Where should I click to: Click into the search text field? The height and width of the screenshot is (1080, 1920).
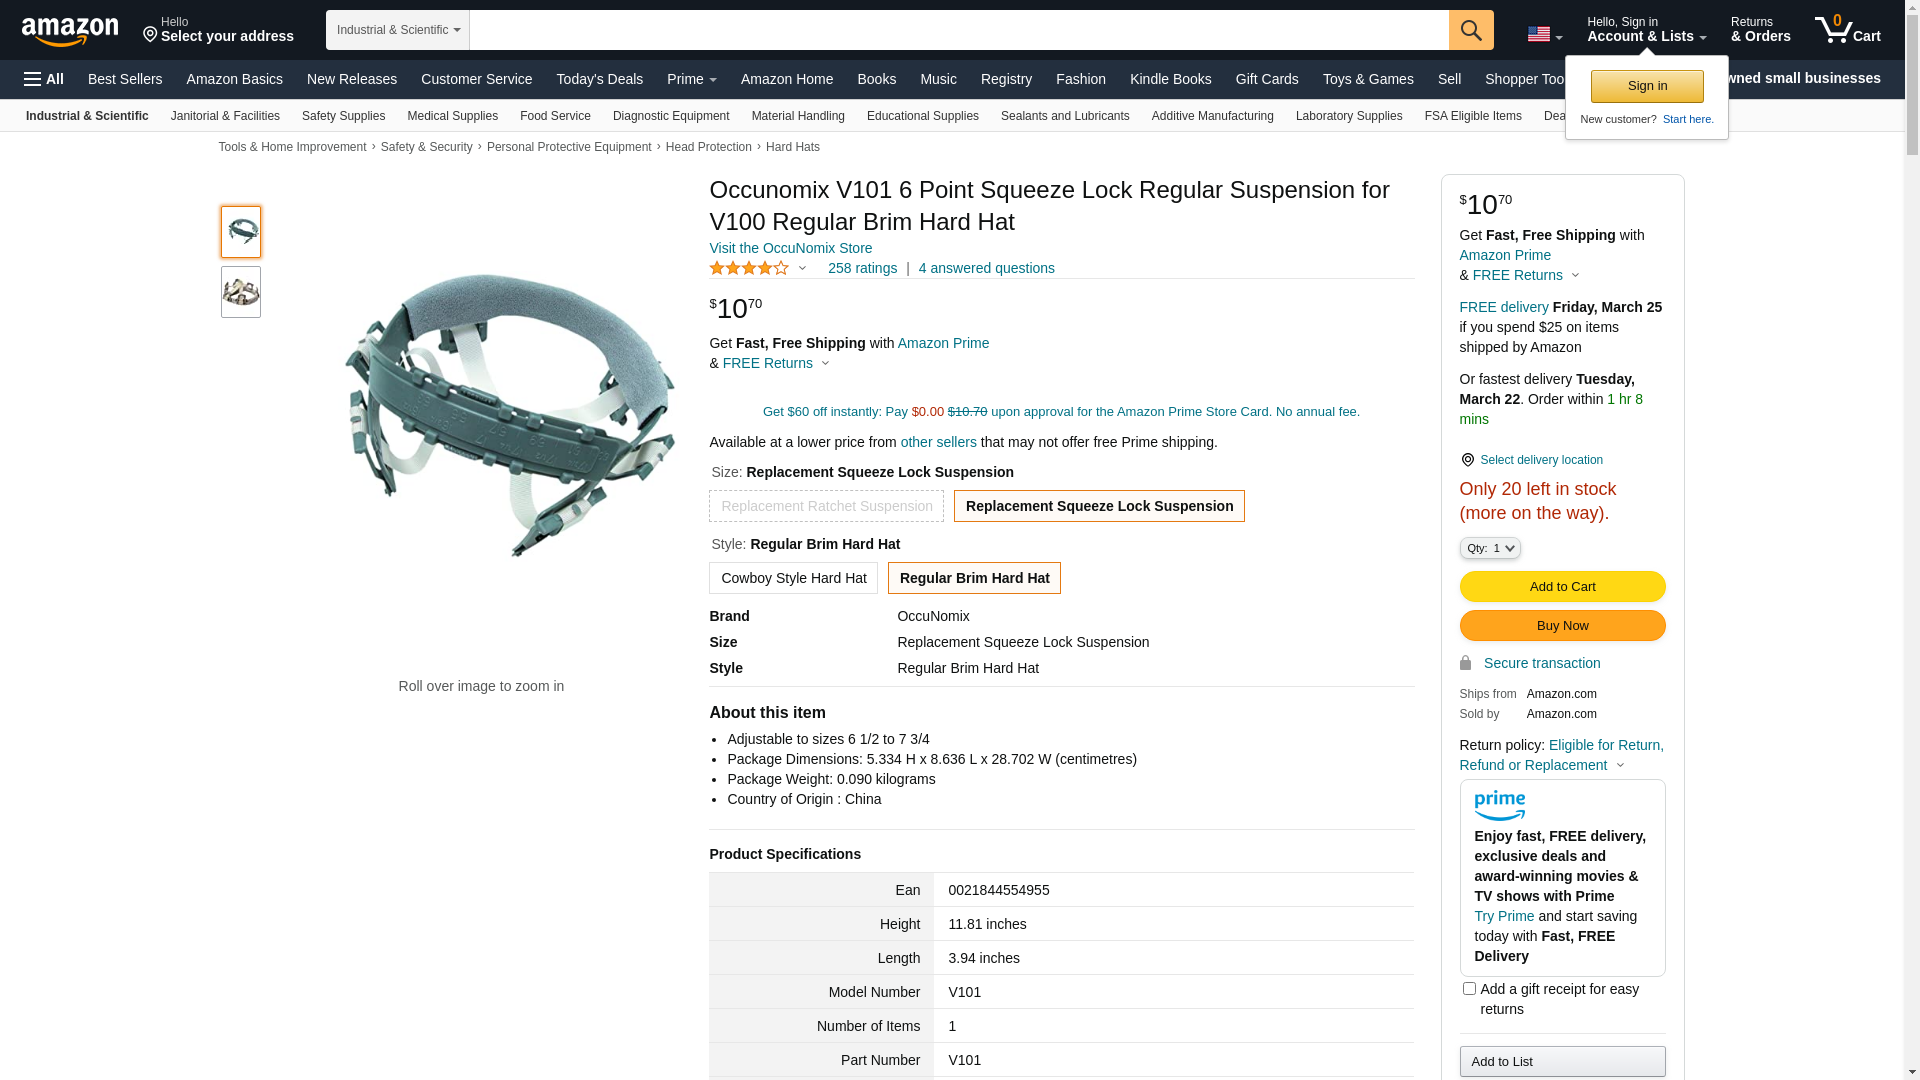point(958,30)
